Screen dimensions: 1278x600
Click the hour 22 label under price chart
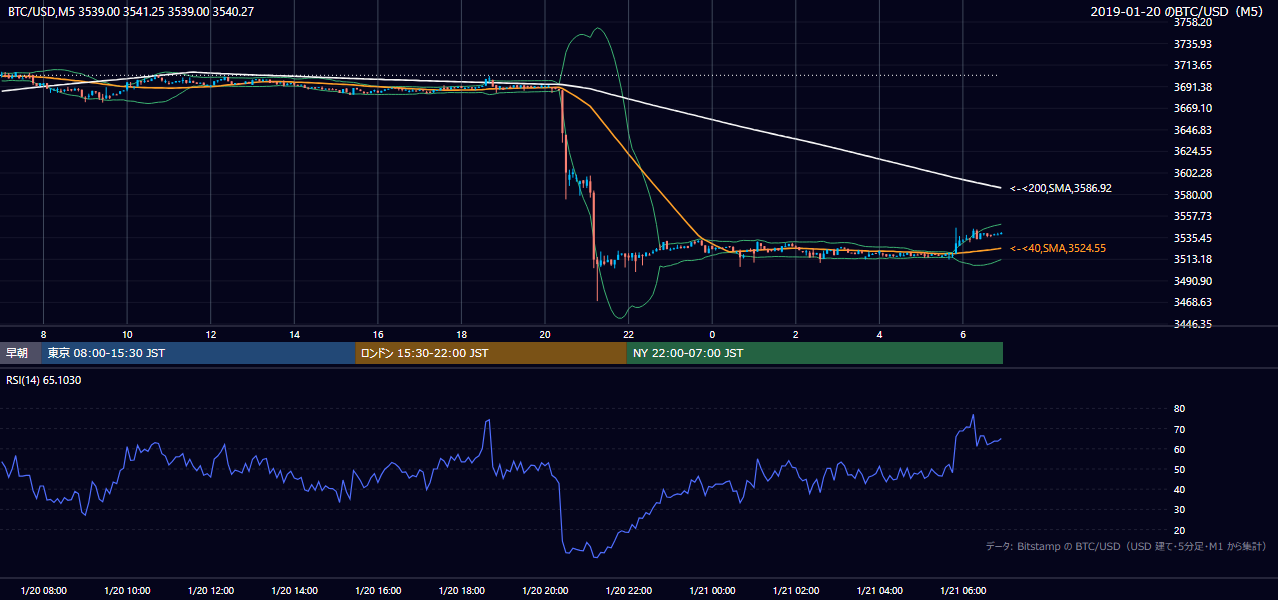[628, 334]
